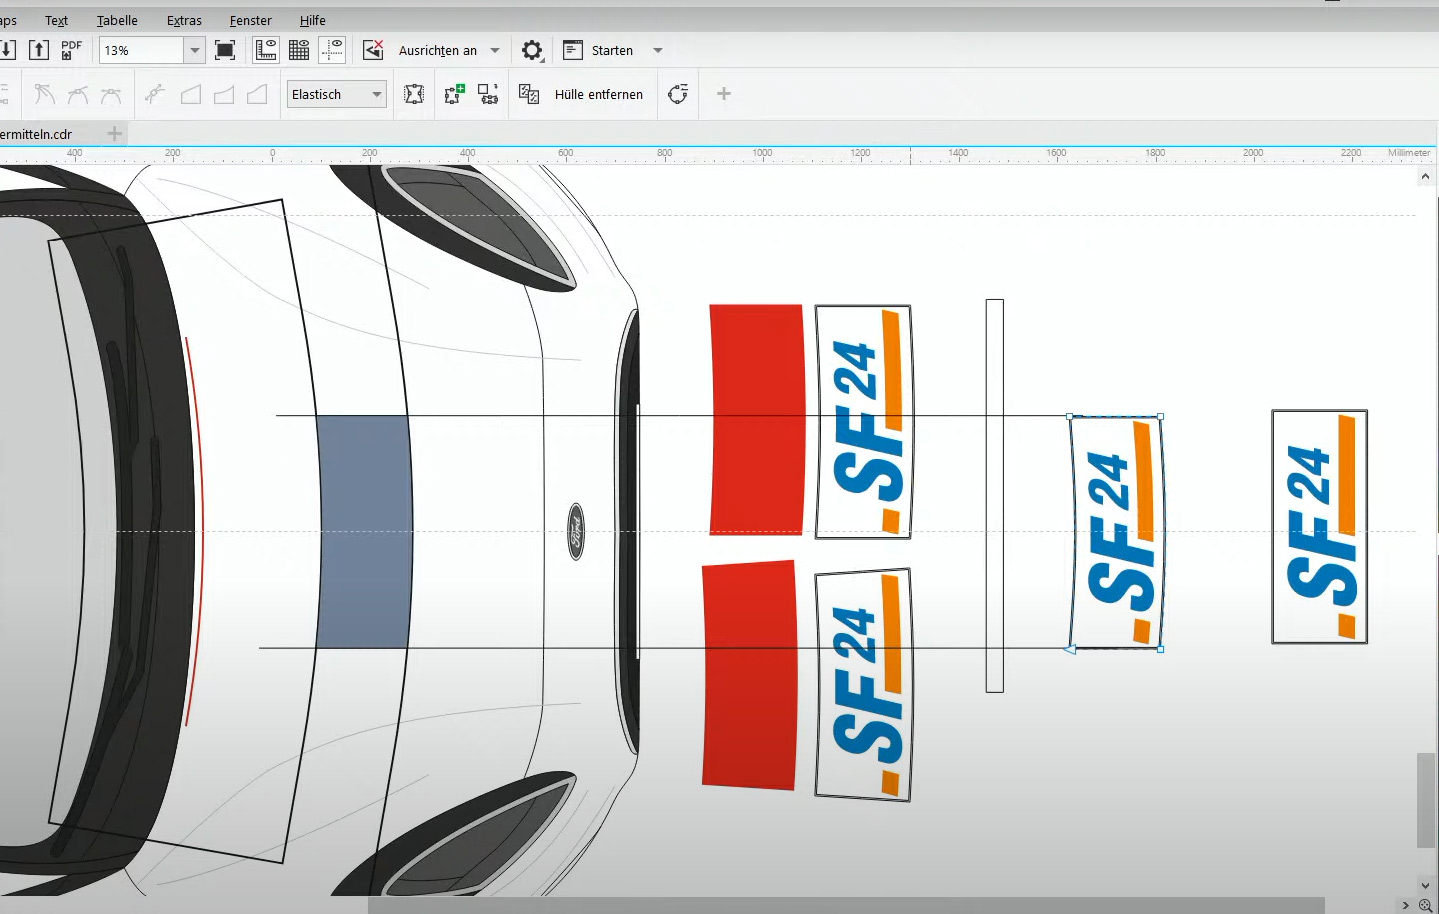Click the horizontal scrollbar right arrow
The width and height of the screenshot is (1439, 914).
[x=1405, y=905]
